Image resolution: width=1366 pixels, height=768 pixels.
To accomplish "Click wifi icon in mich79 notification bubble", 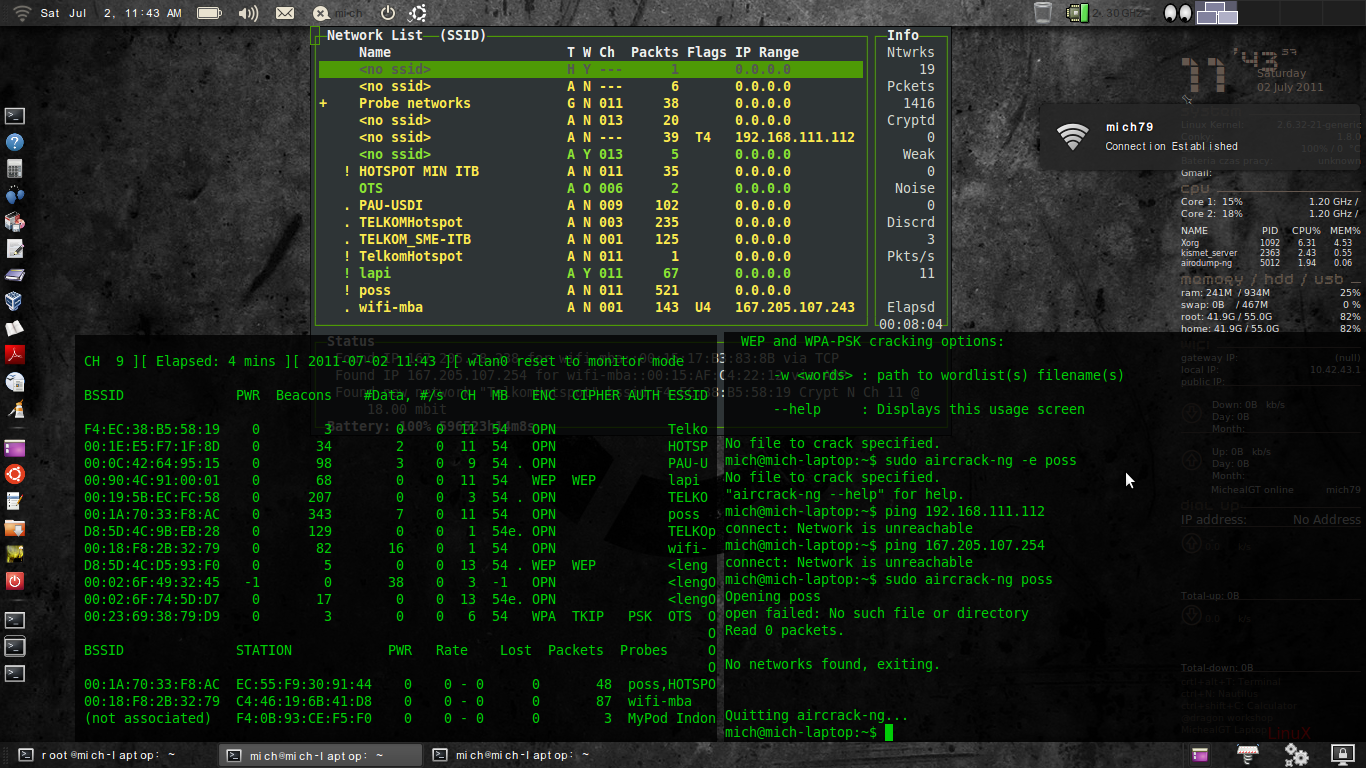I will click(1073, 136).
